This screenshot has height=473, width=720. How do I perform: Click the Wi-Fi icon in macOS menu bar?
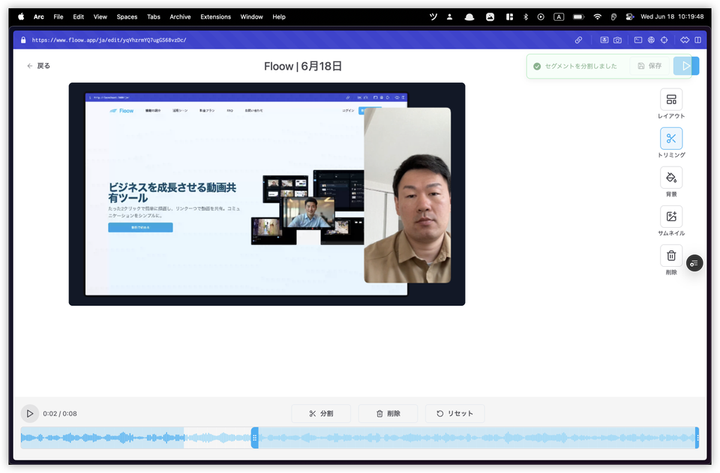[x=597, y=17]
